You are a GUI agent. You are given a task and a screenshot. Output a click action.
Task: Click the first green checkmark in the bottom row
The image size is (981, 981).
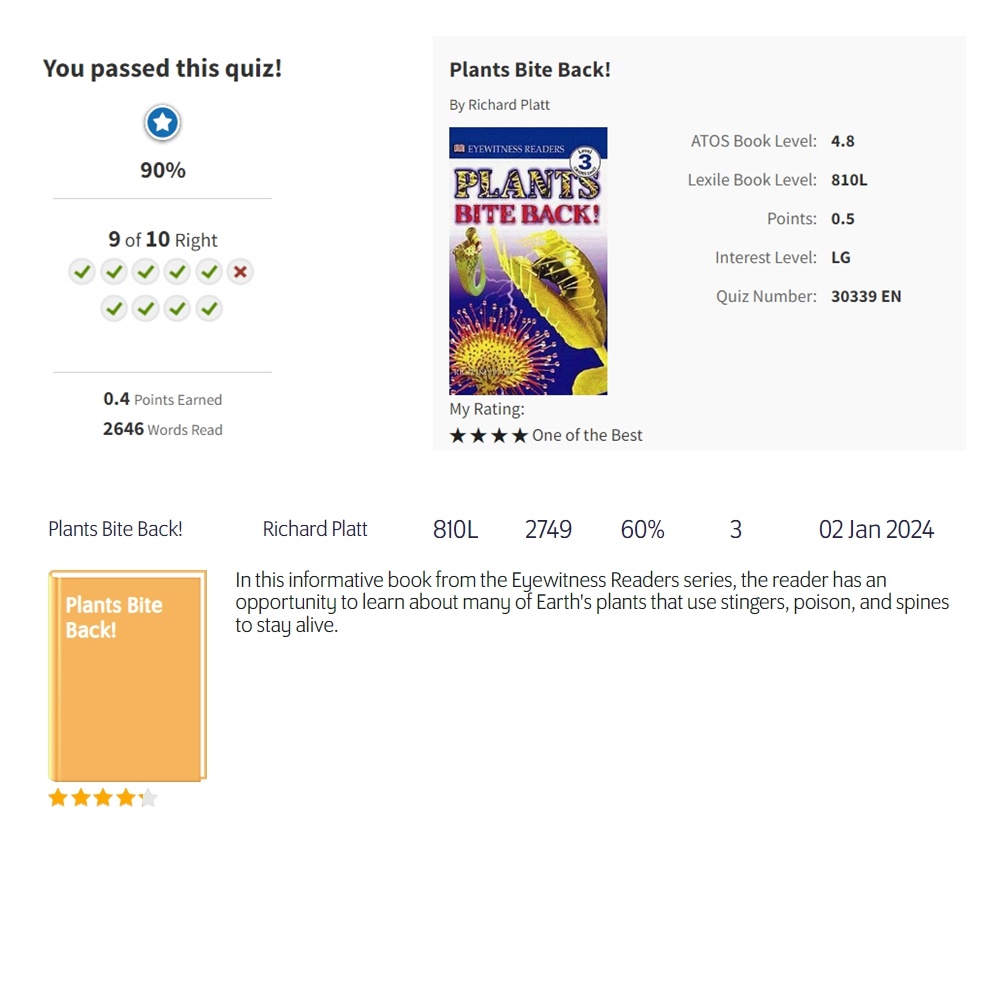pyautogui.click(x=114, y=308)
